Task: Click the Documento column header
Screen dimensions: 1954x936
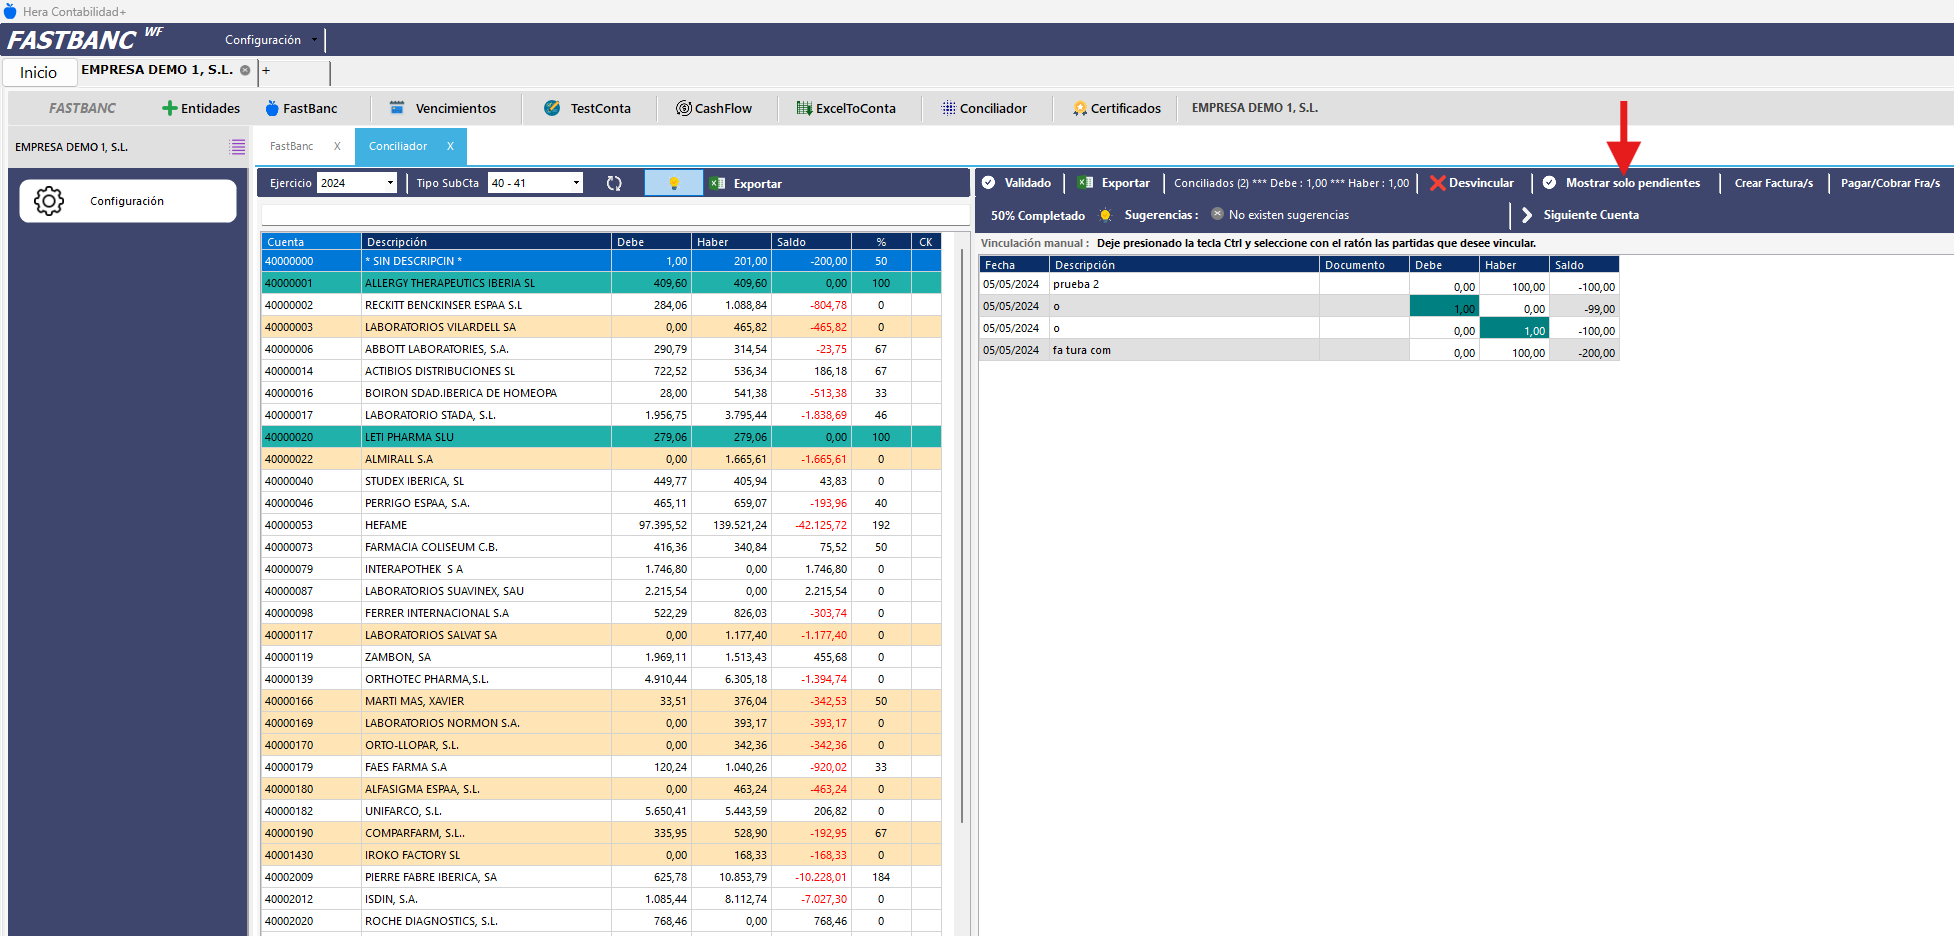Action: point(1364,265)
